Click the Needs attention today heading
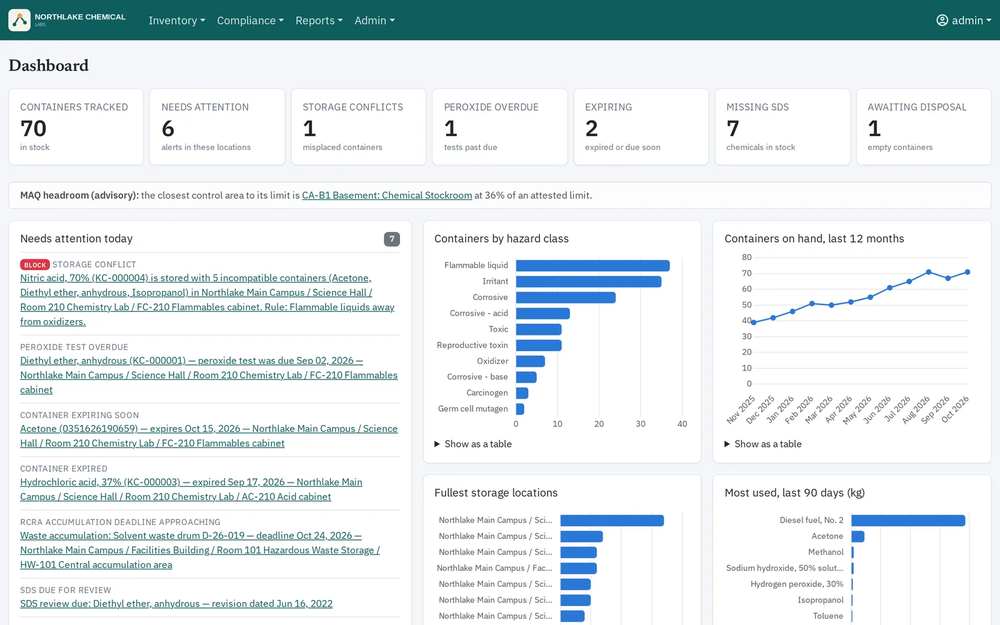1000x625 pixels. coord(76,239)
